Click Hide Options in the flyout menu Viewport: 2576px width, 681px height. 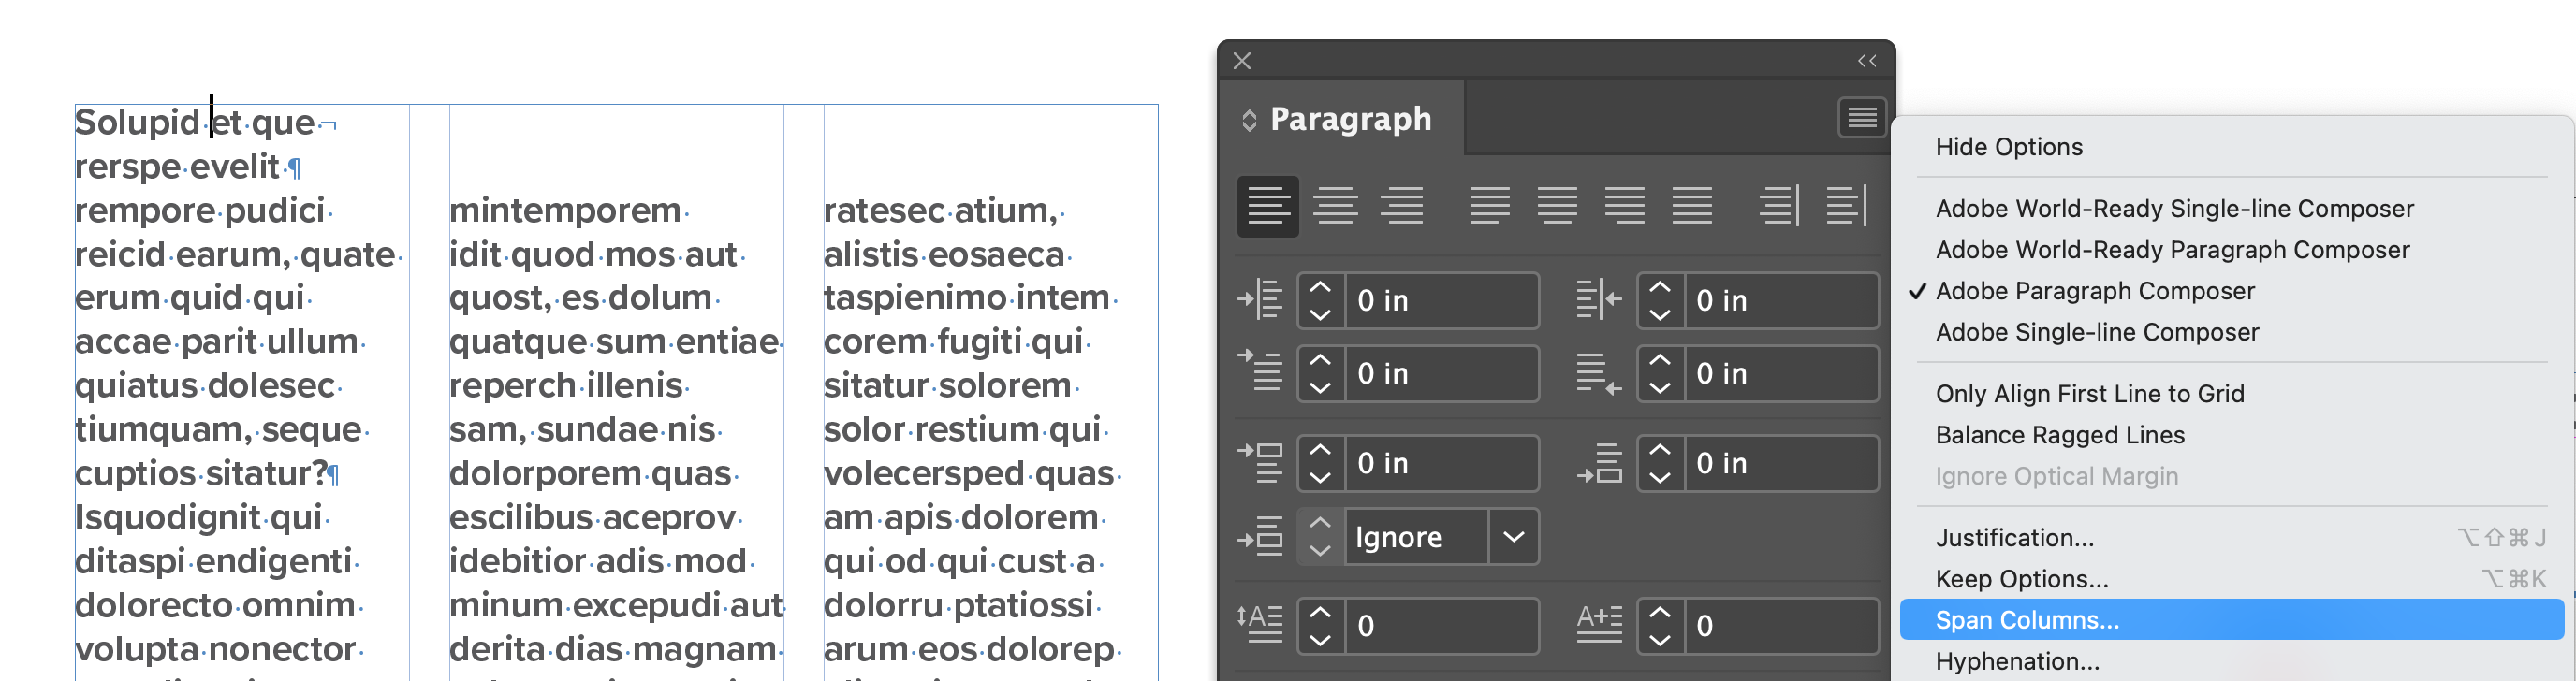click(2008, 146)
